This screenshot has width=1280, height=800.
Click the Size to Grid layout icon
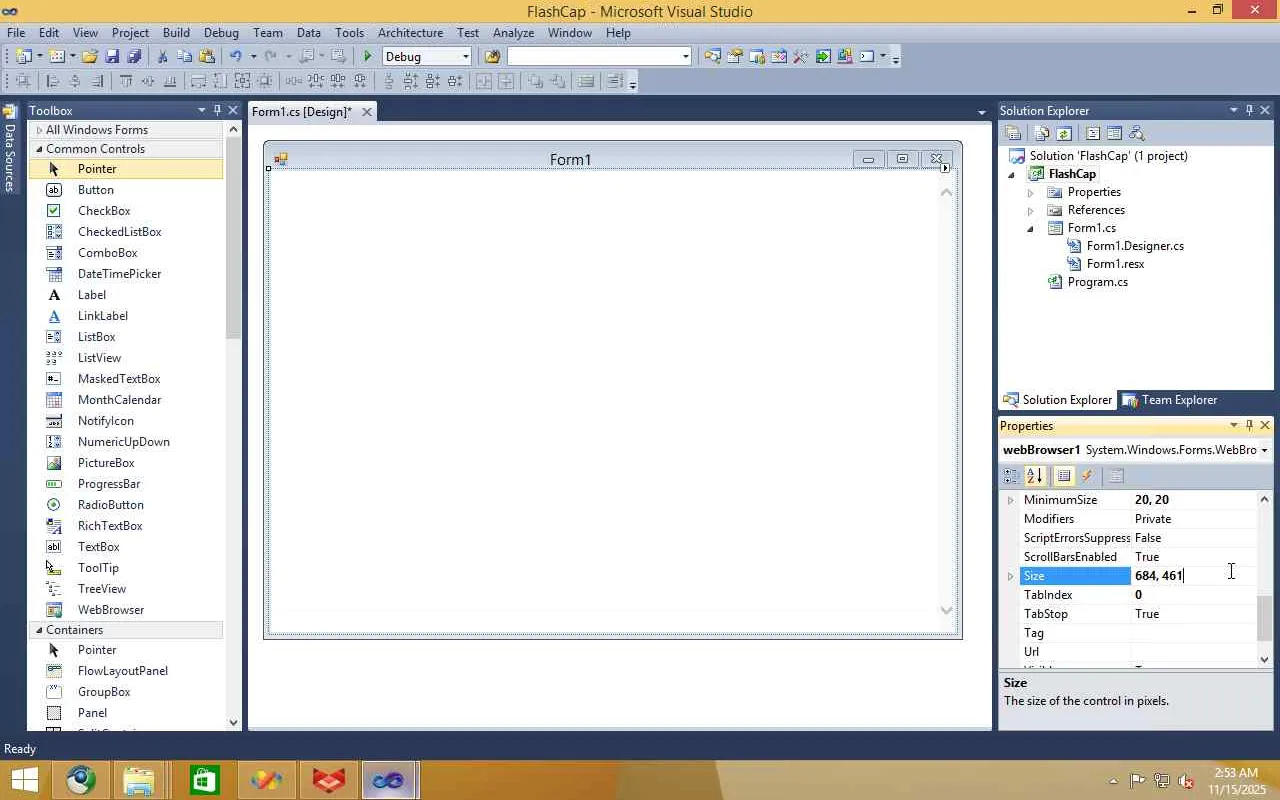click(x=265, y=82)
